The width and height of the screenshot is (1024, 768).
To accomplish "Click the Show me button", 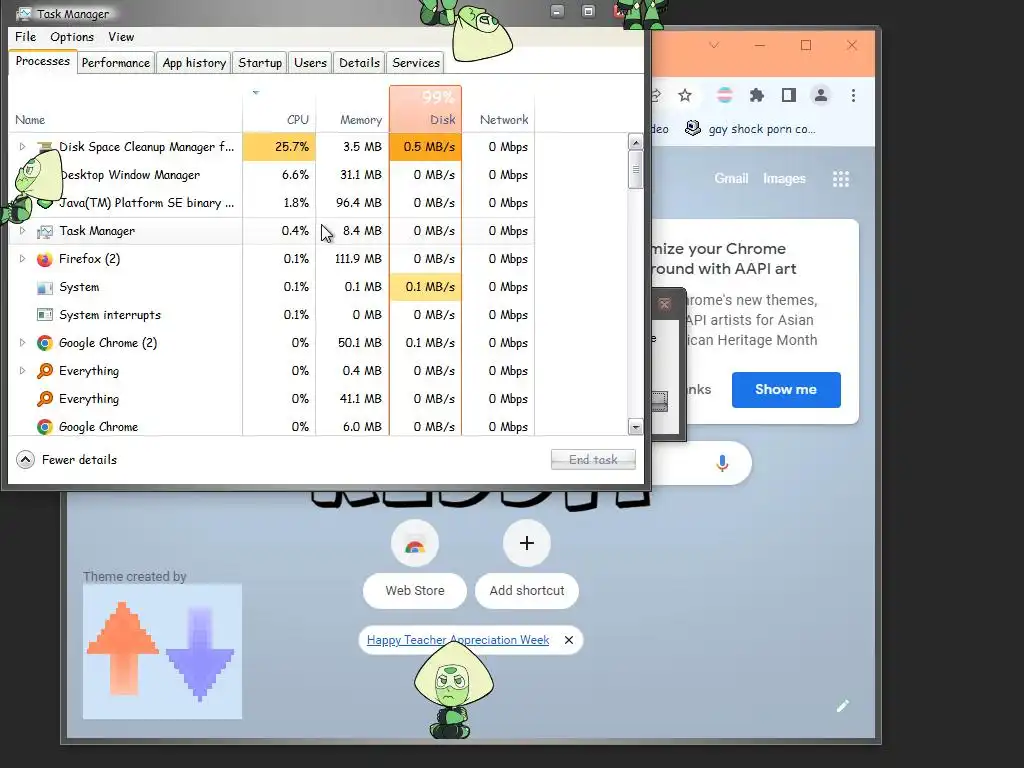I will coord(786,390).
